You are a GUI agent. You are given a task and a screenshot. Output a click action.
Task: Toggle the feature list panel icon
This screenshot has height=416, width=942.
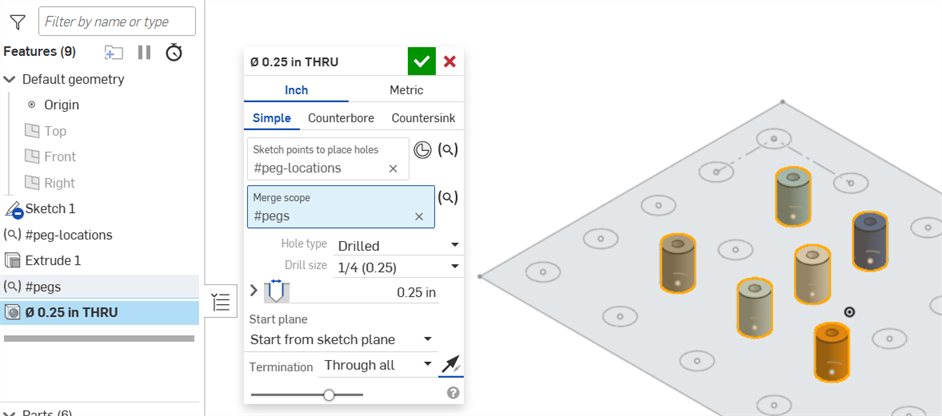(x=221, y=299)
